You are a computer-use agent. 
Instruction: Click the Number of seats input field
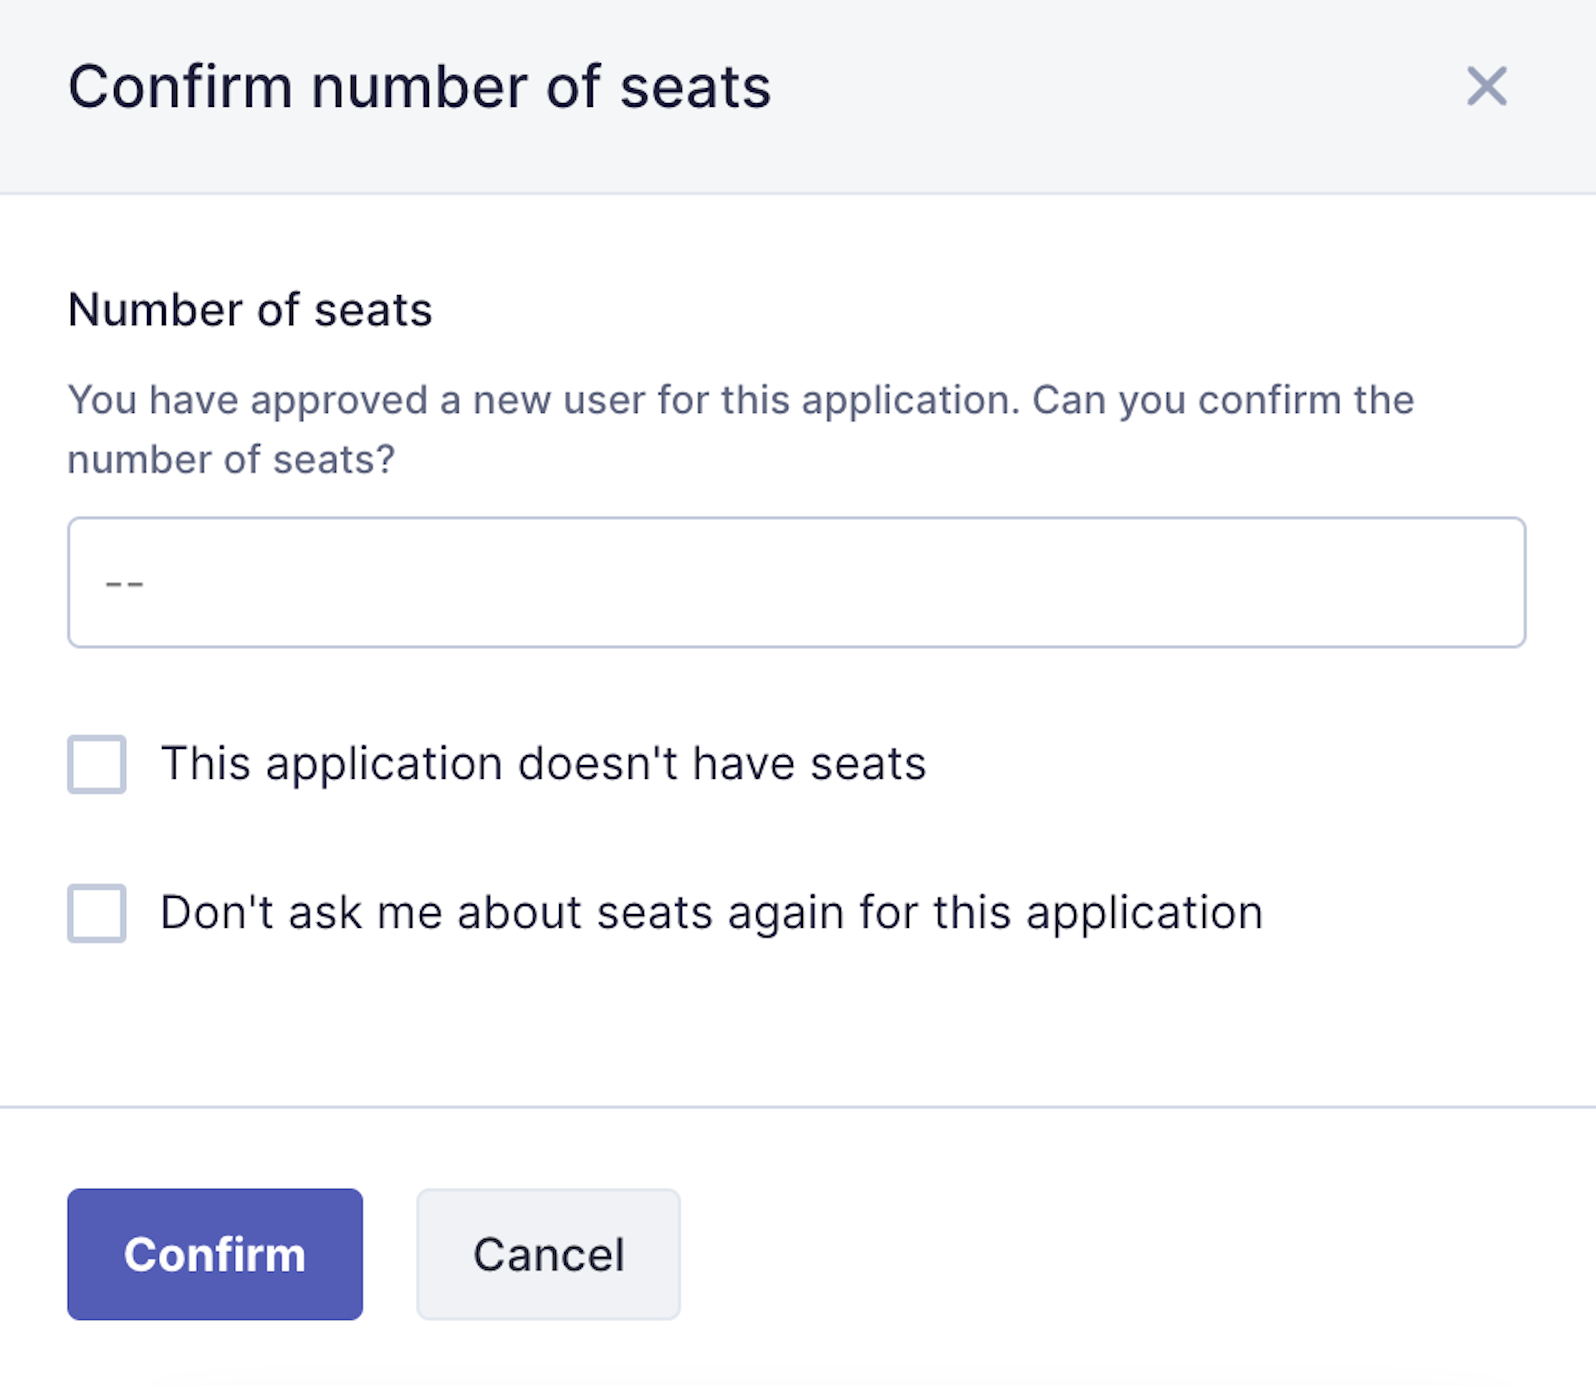click(796, 582)
